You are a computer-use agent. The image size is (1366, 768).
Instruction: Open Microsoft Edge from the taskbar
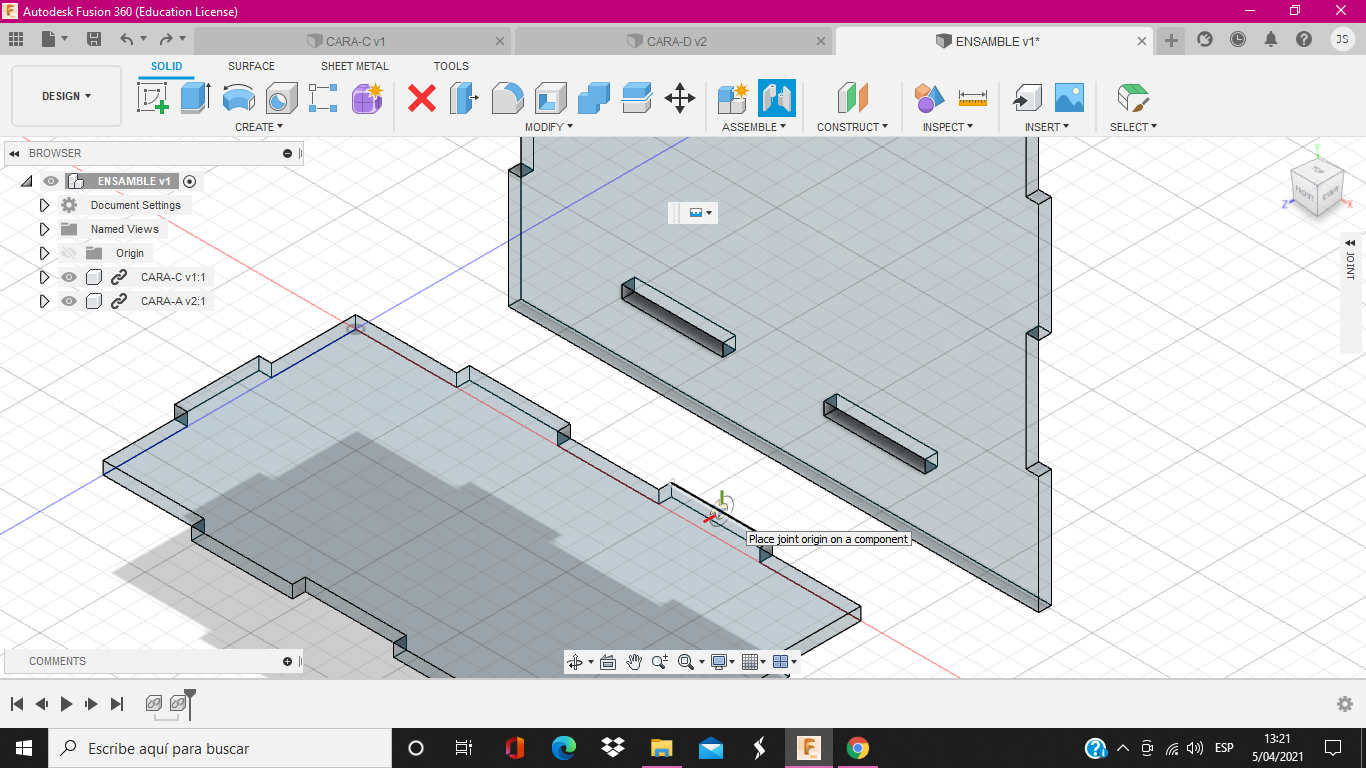[x=564, y=748]
